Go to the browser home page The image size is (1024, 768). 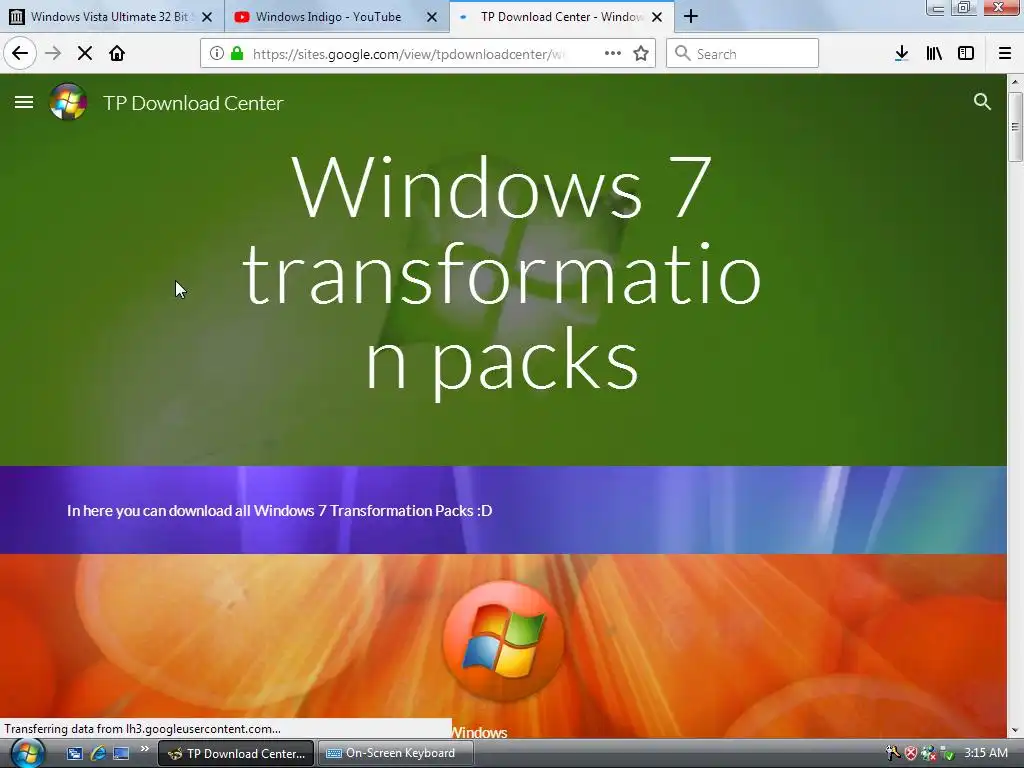pos(117,54)
